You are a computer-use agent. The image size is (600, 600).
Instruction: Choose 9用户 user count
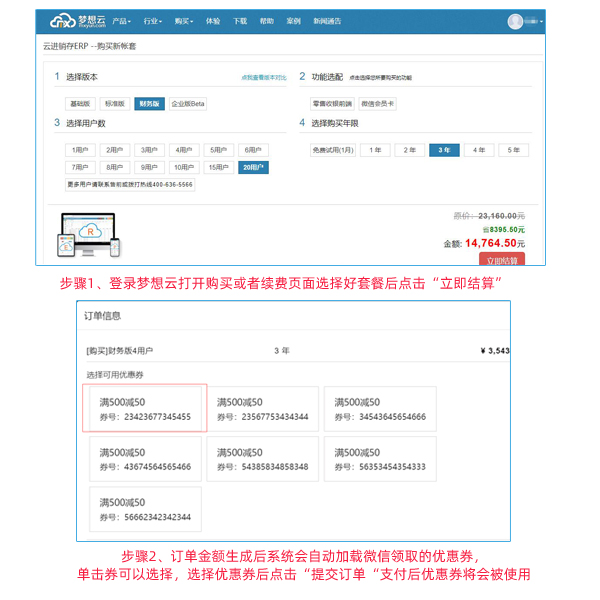point(149,167)
